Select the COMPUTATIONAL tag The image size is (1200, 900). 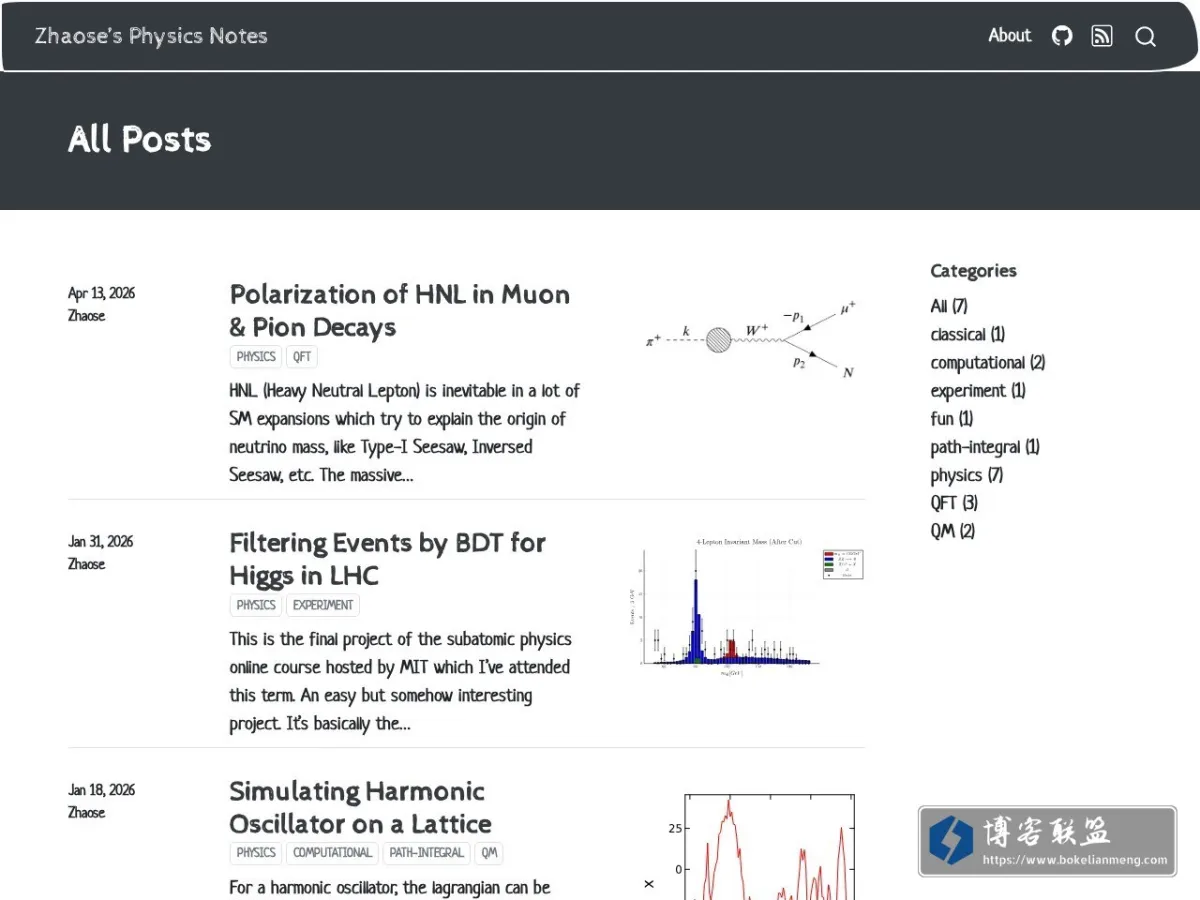[x=333, y=853]
